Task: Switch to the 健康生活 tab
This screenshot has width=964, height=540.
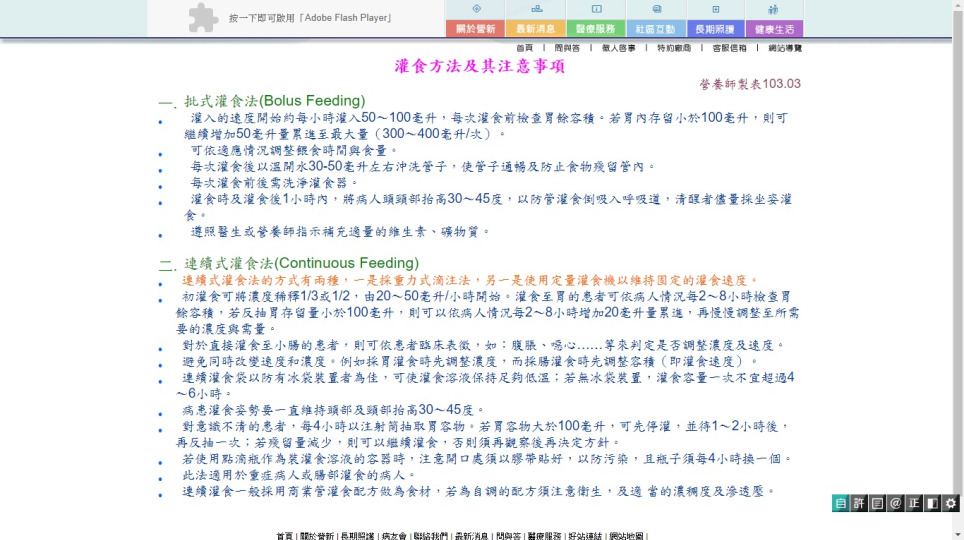Action: tap(773, 29)
